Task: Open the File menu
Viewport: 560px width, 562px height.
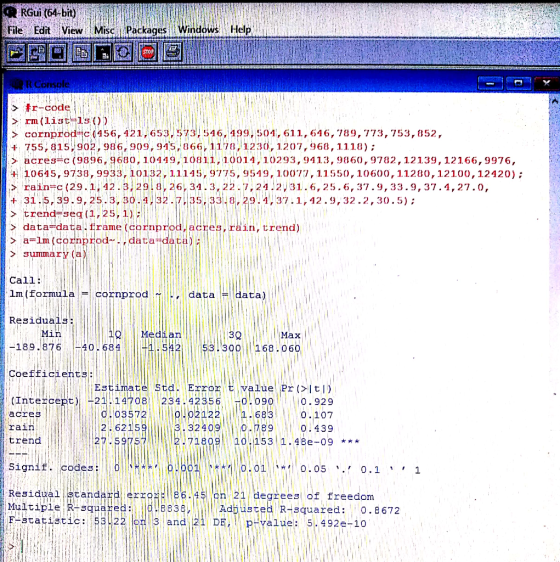Action: tap(15, 30)
